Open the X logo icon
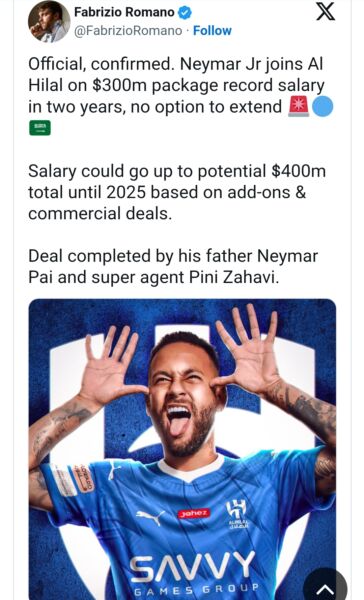Viewport: 364px width, 600px height. point(325,12)
